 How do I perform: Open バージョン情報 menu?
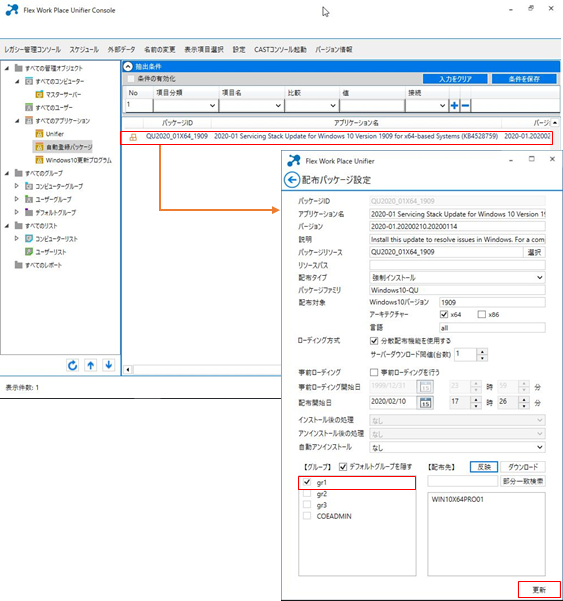pos(334,49)
